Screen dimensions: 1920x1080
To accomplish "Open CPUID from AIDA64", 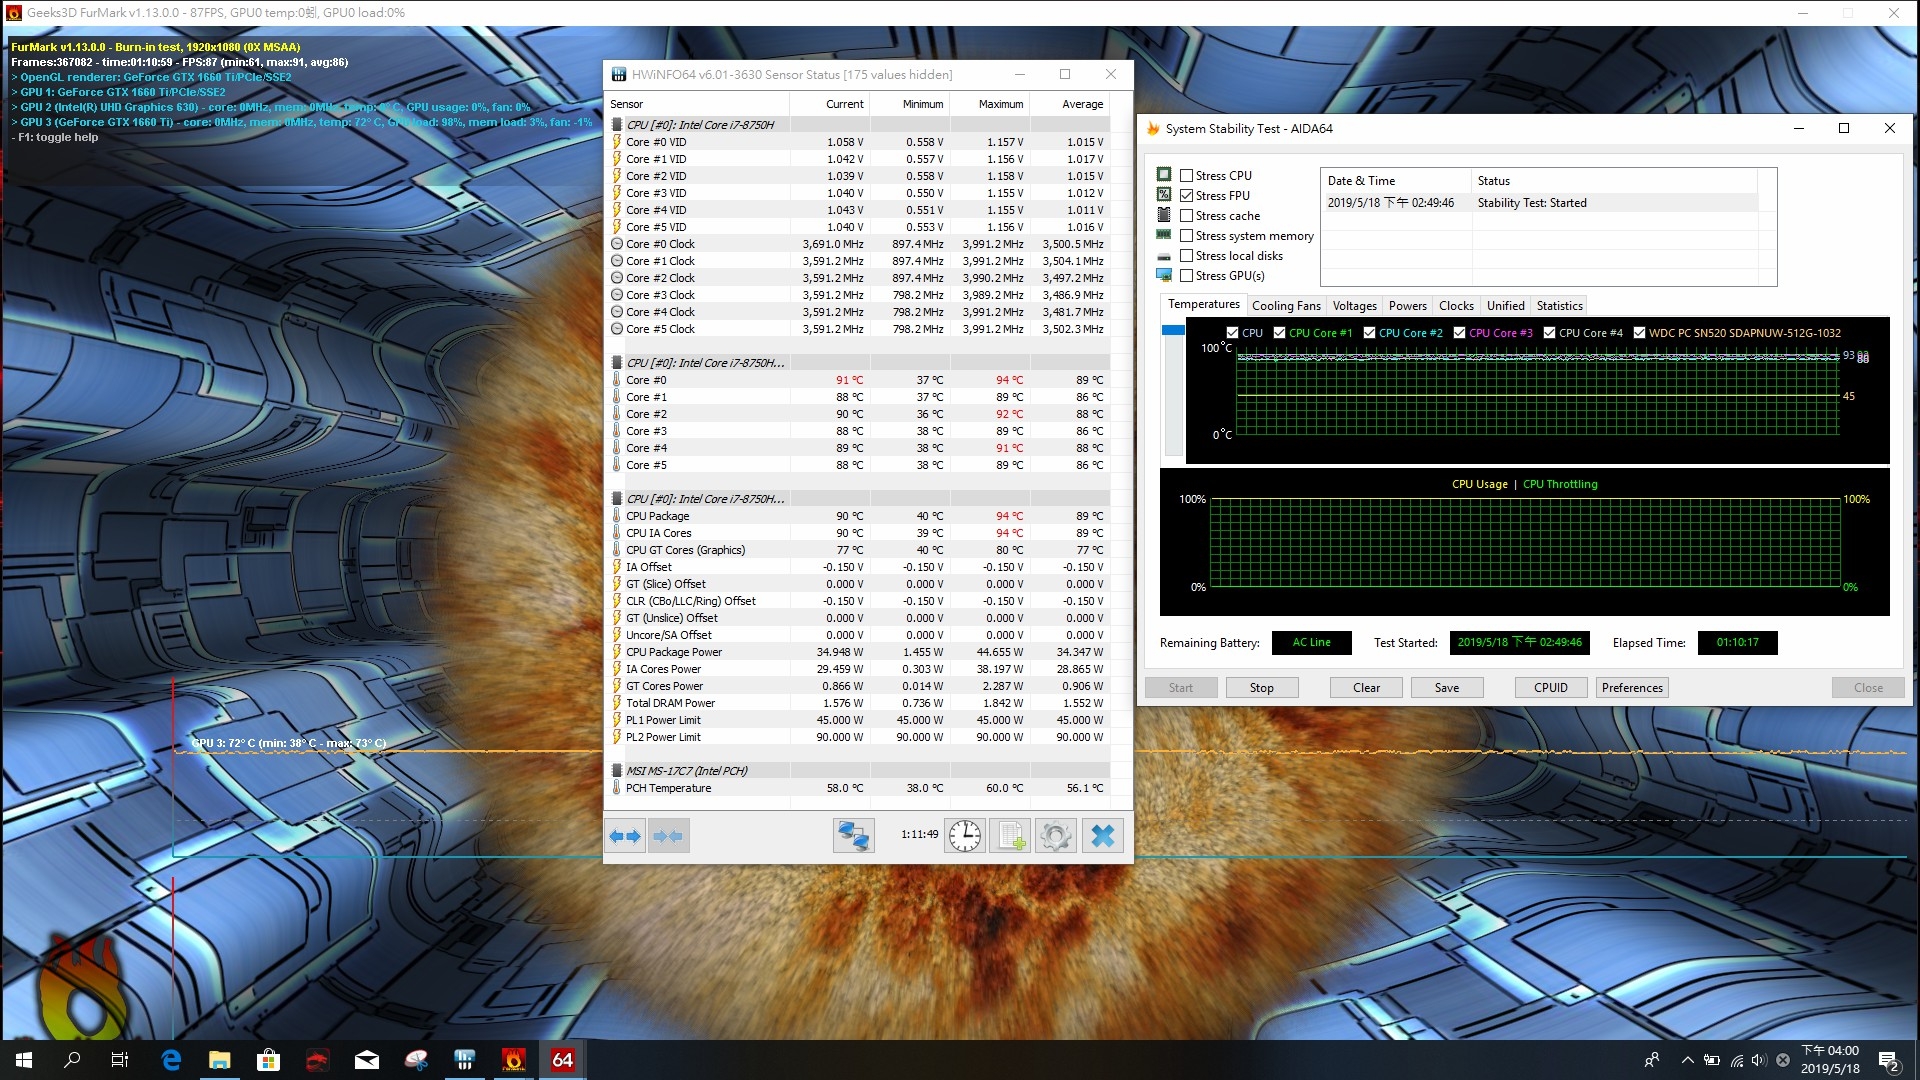I will coord(1550,688).
